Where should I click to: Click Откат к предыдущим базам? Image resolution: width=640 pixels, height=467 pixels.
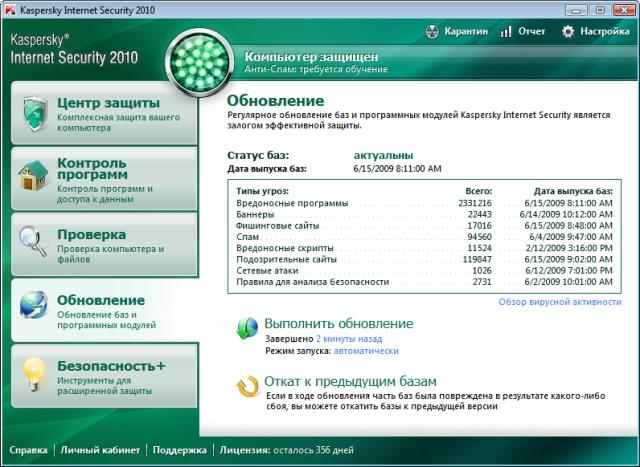(350, 381)
